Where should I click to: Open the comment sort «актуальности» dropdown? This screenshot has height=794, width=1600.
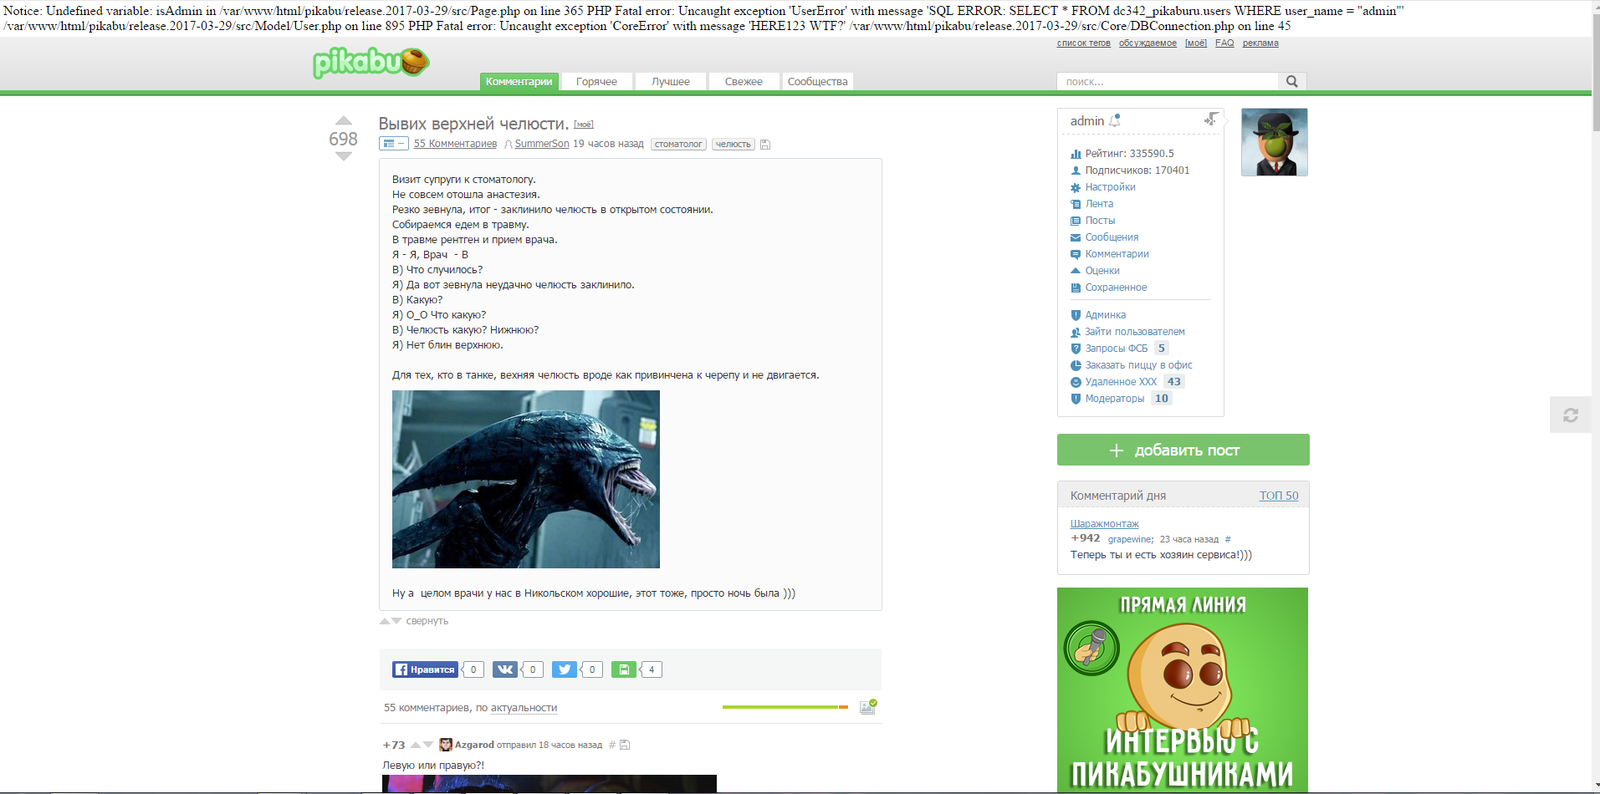[x=523, y=708]
